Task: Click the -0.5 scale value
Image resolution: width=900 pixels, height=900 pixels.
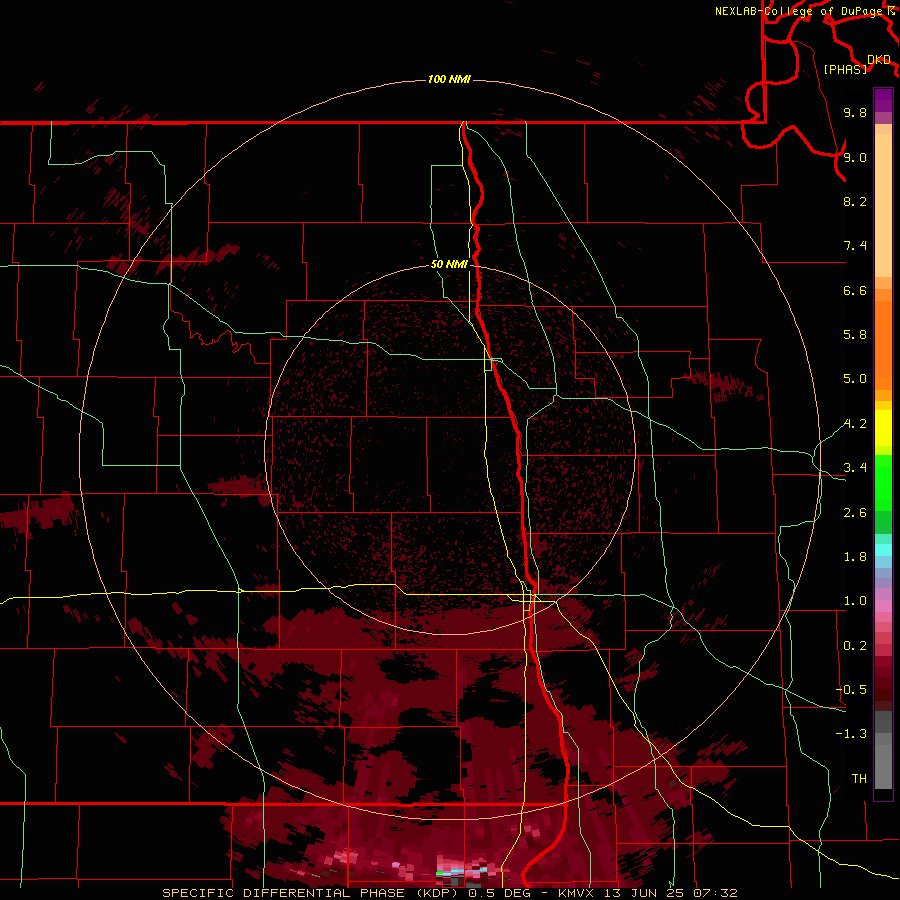Action: (x=851, y=690)
